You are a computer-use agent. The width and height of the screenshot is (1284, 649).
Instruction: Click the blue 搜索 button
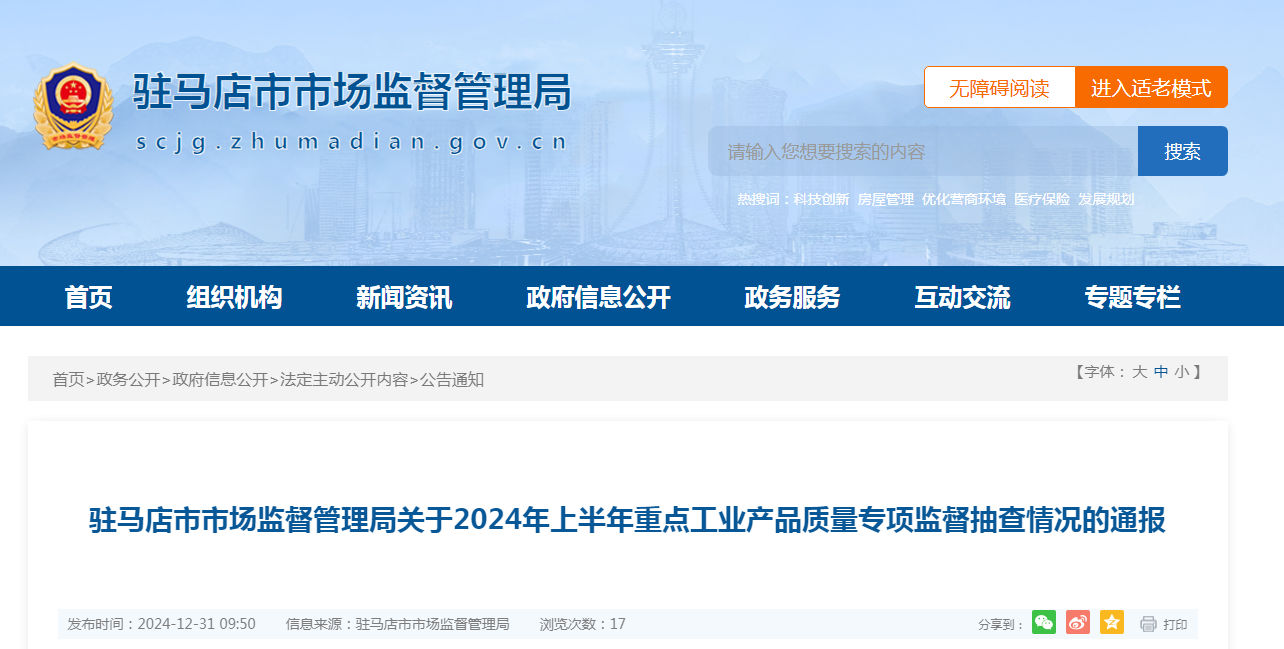click(x=1183, y=151)
